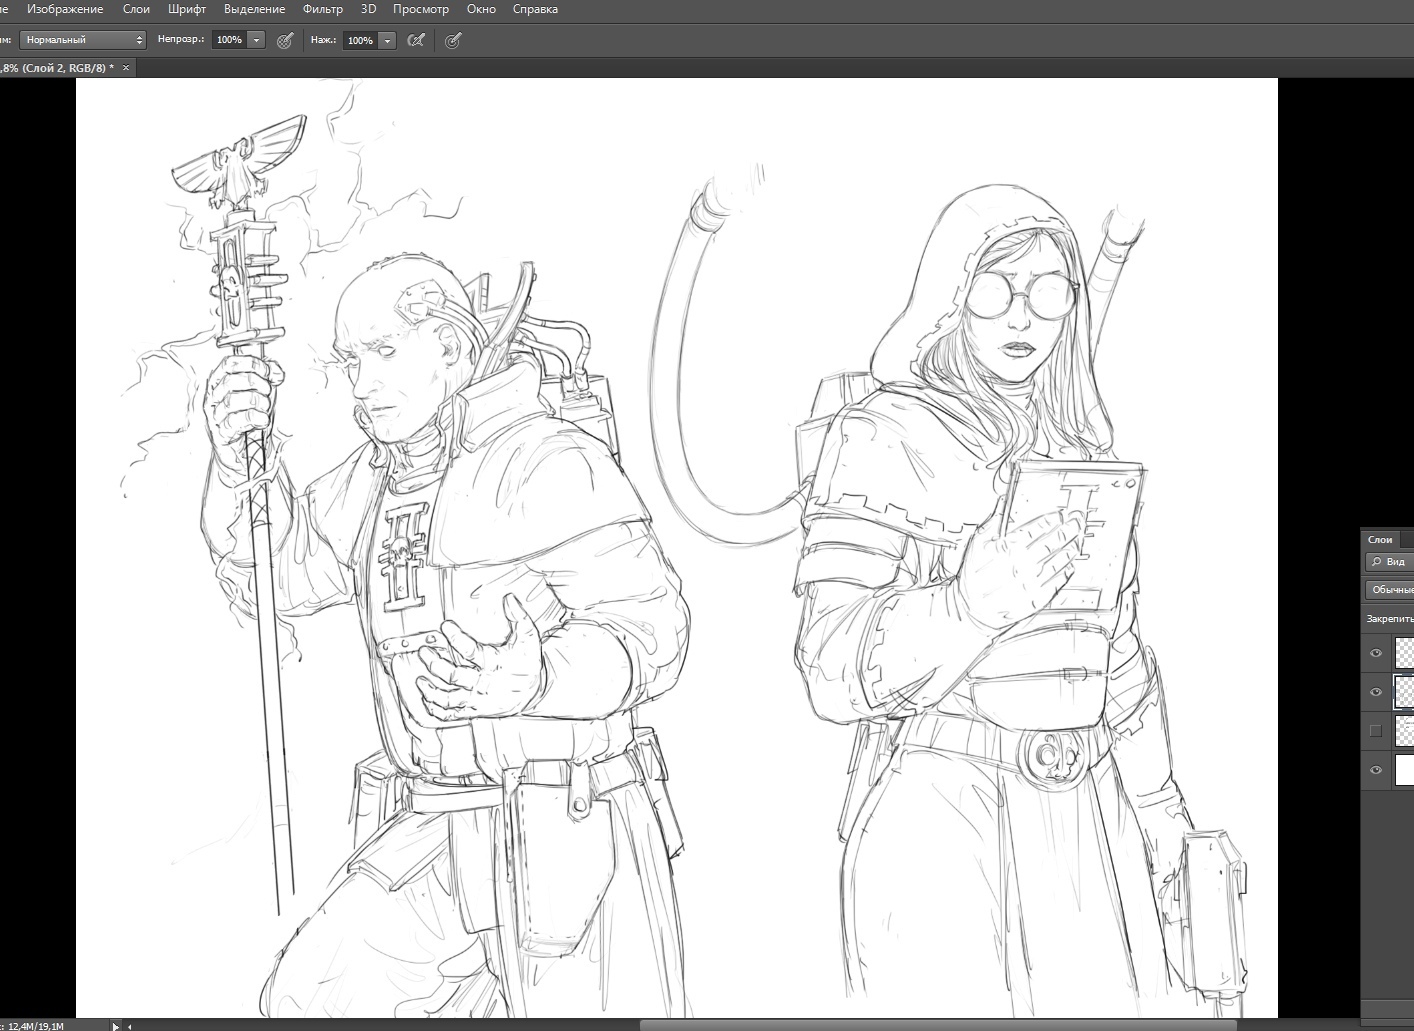Open the Нормальный blend mode dropdown

[x=83, y=40]
